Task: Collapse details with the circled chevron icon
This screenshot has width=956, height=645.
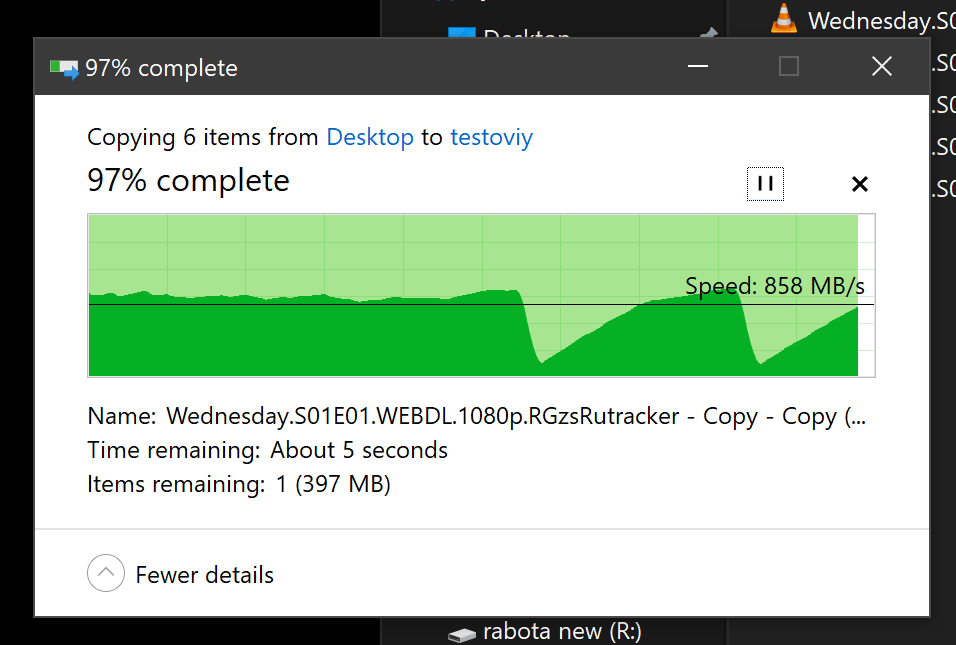Action: (105, 573)
